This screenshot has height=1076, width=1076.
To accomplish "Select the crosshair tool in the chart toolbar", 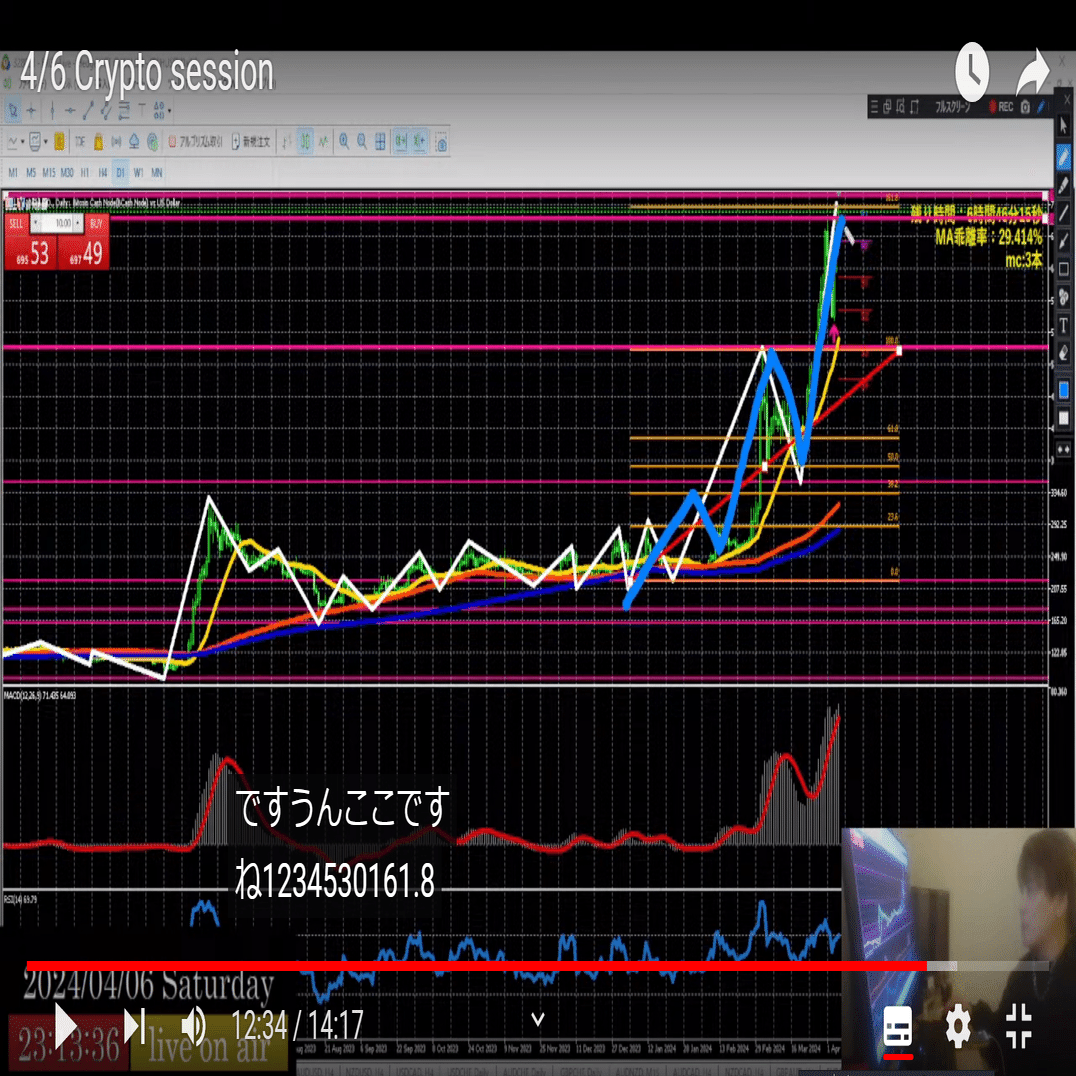I will coord(30,111).
